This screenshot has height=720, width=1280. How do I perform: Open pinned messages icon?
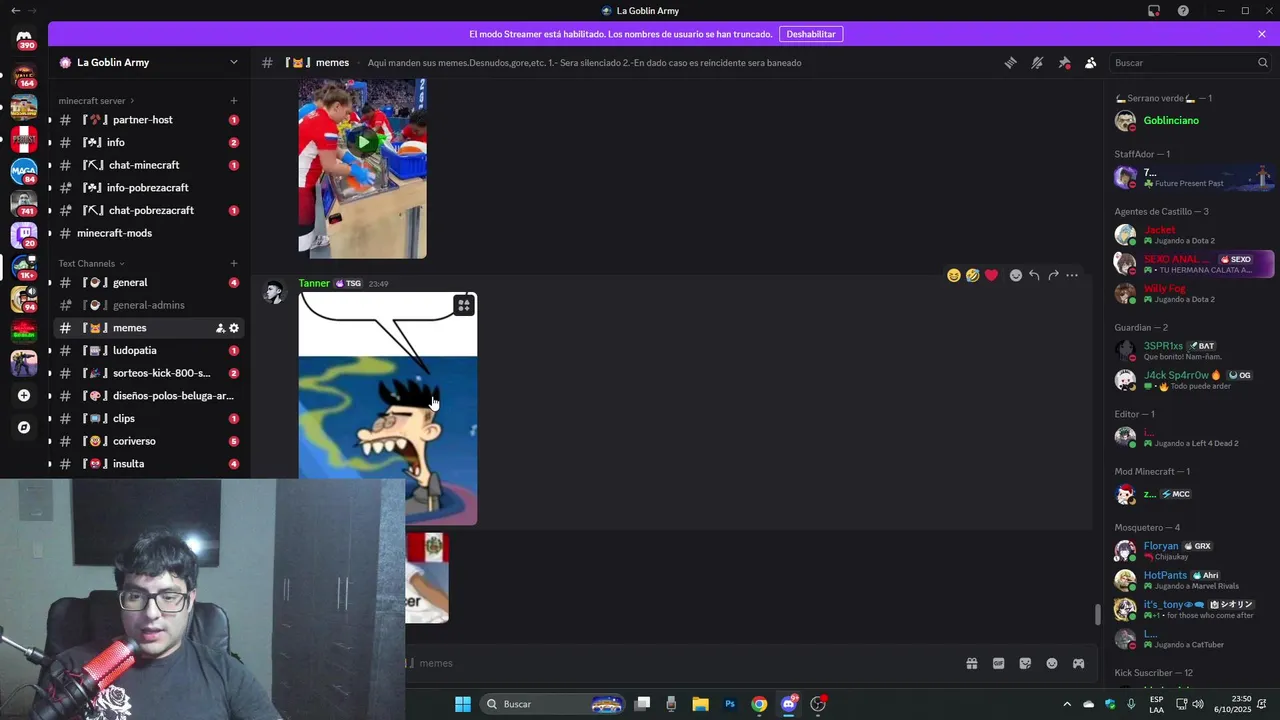(x=1064, y=62)
